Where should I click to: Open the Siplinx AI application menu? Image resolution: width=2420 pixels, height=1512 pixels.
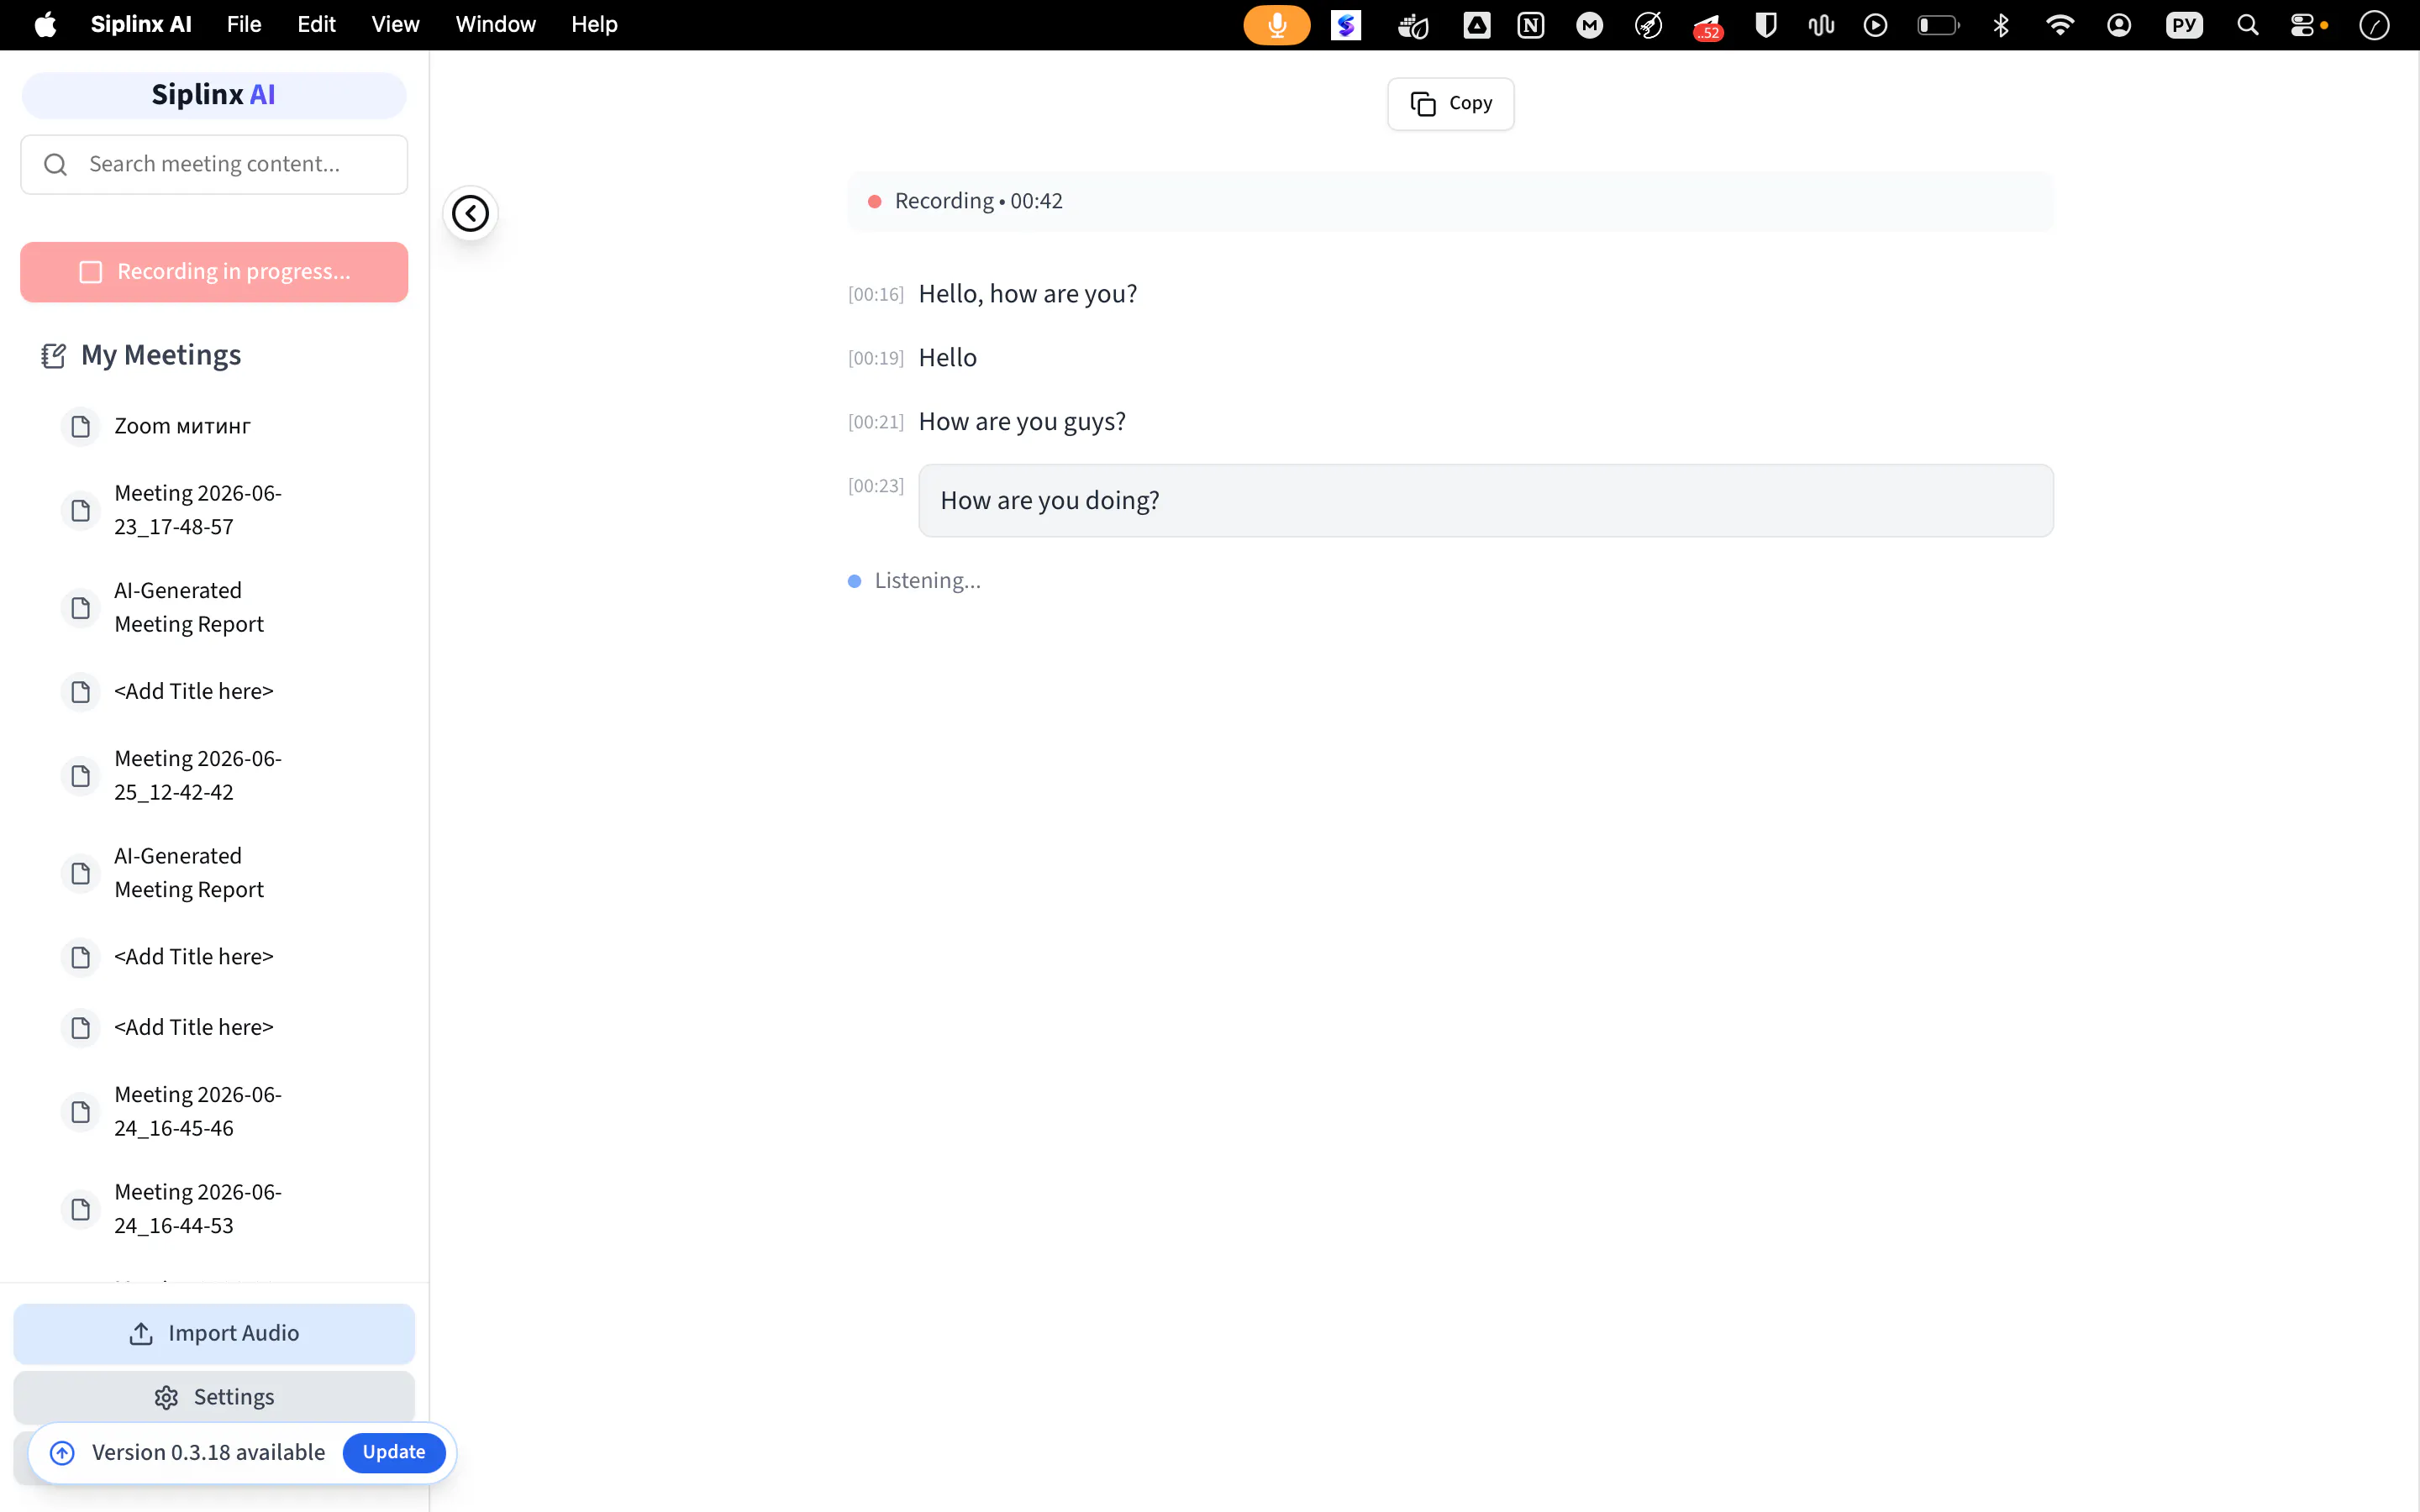[x=141, y=24]
